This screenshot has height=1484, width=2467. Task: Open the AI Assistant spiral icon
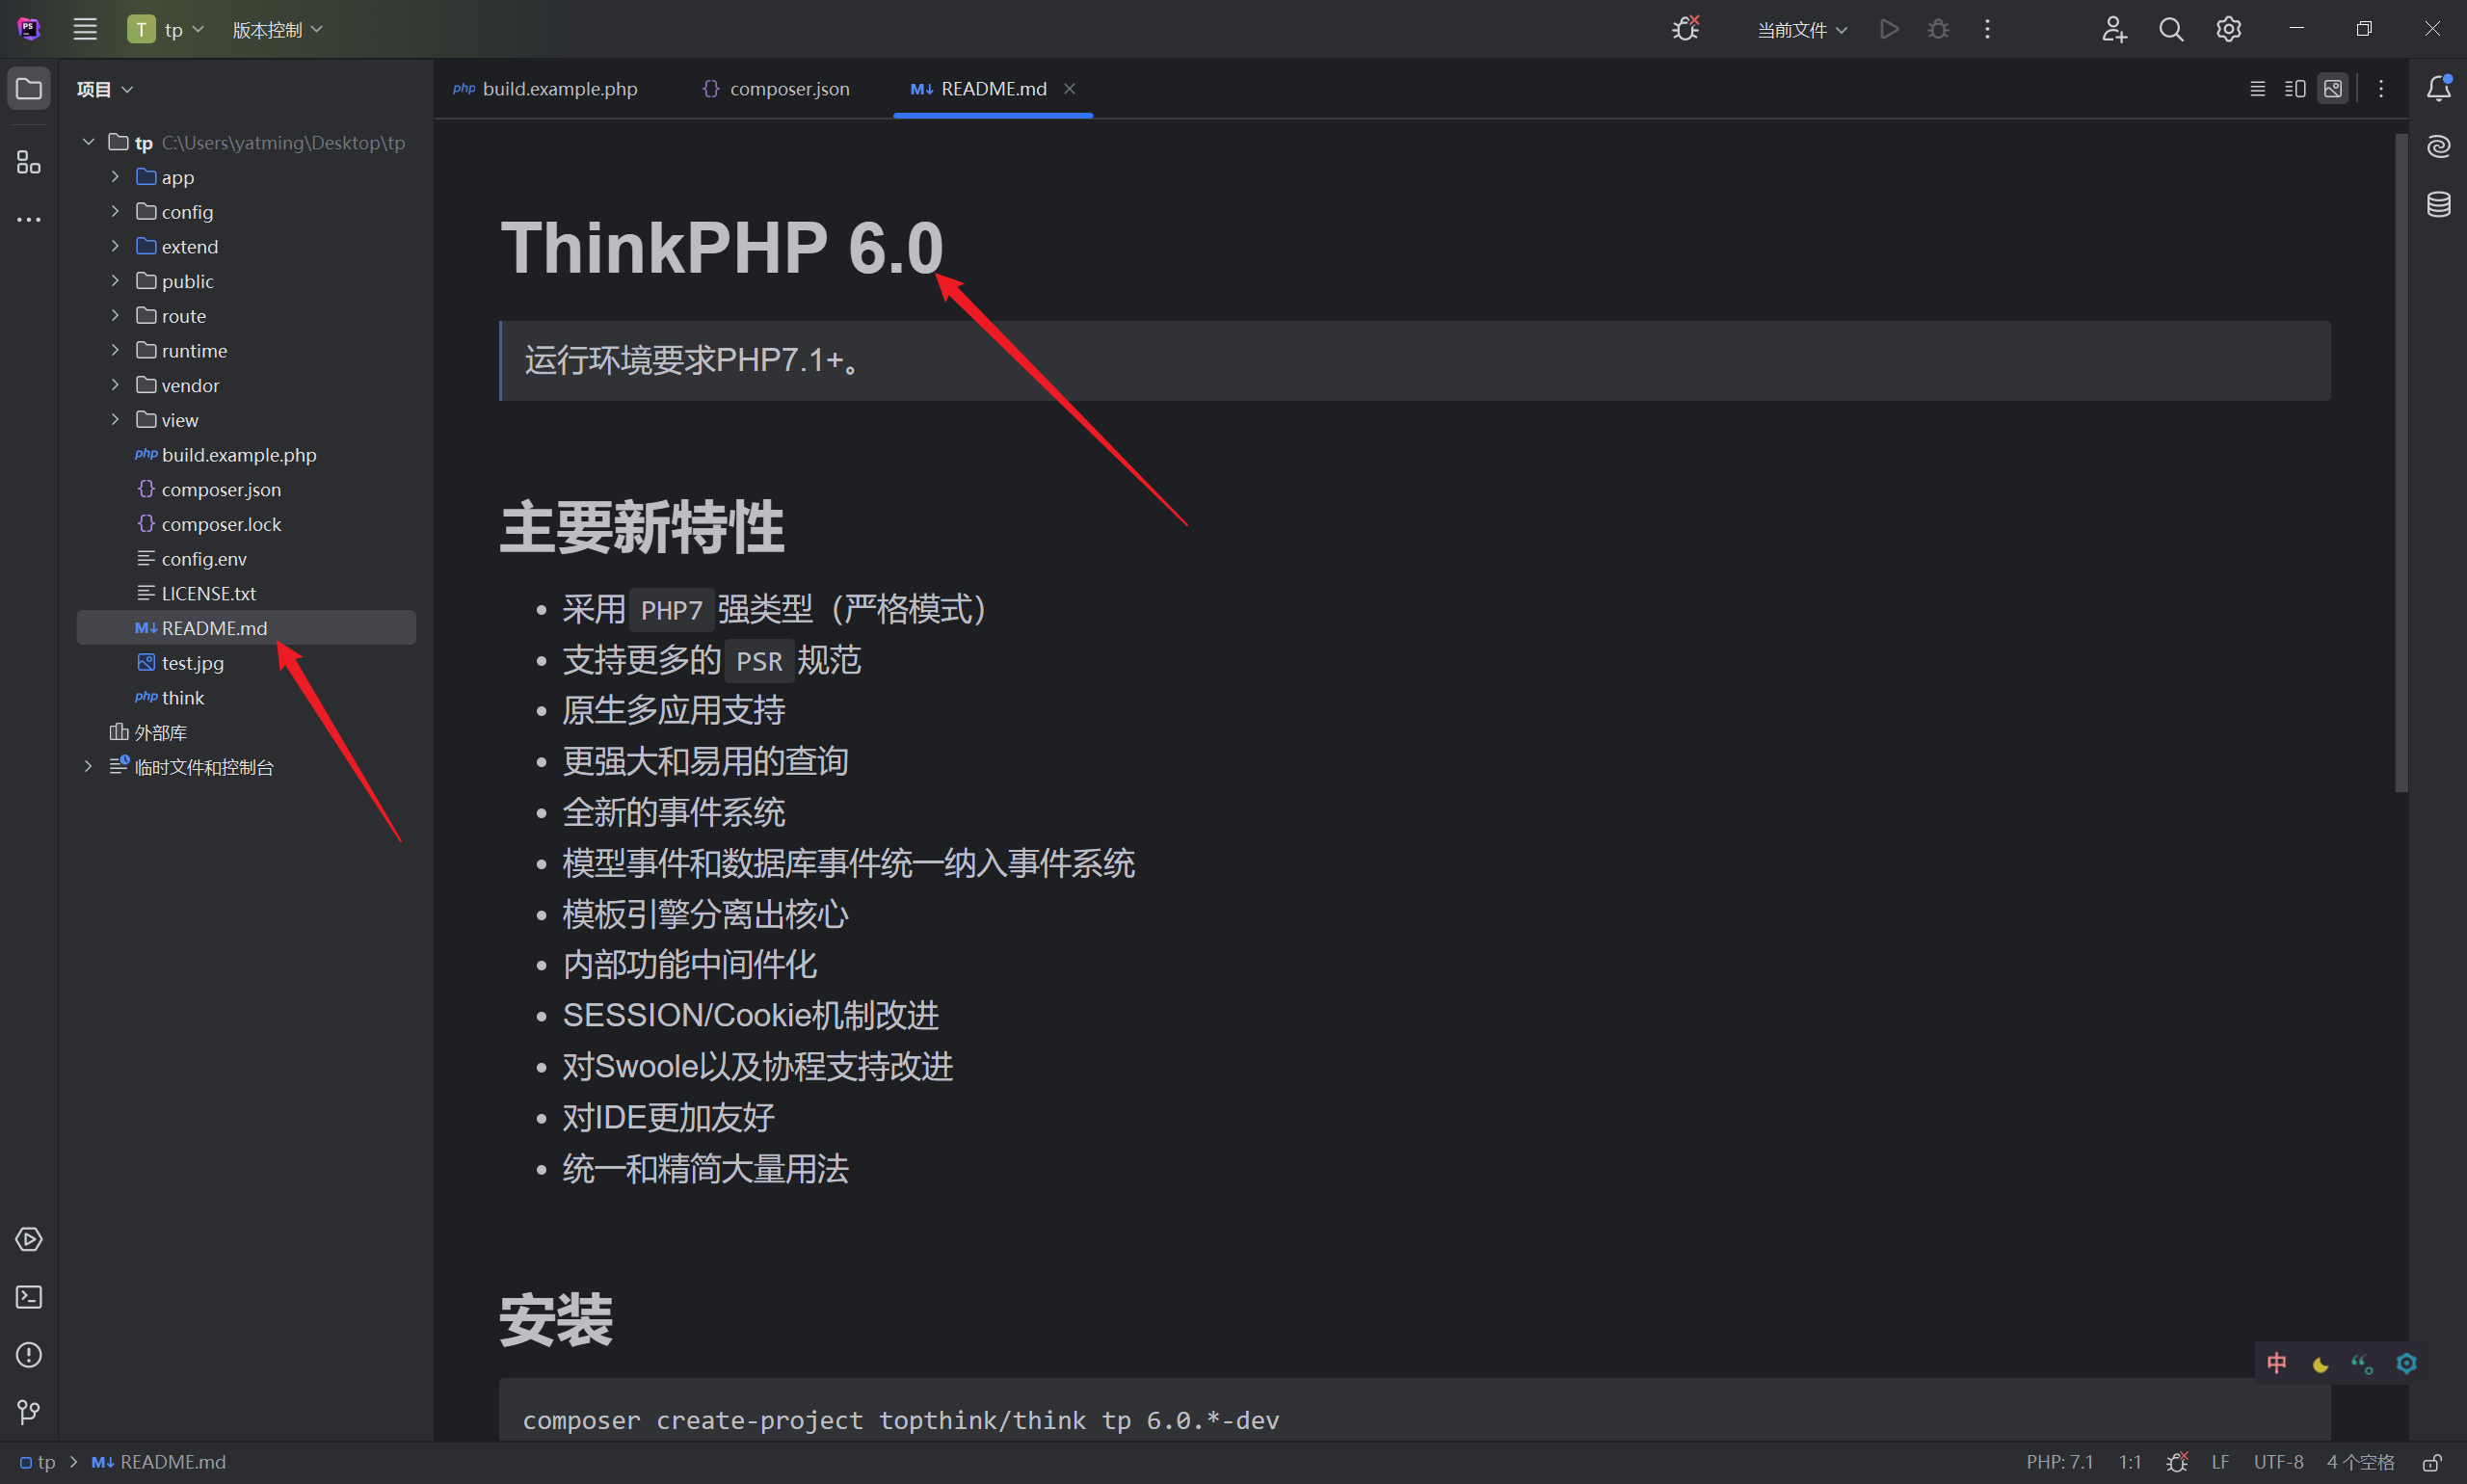(2438, 146)
